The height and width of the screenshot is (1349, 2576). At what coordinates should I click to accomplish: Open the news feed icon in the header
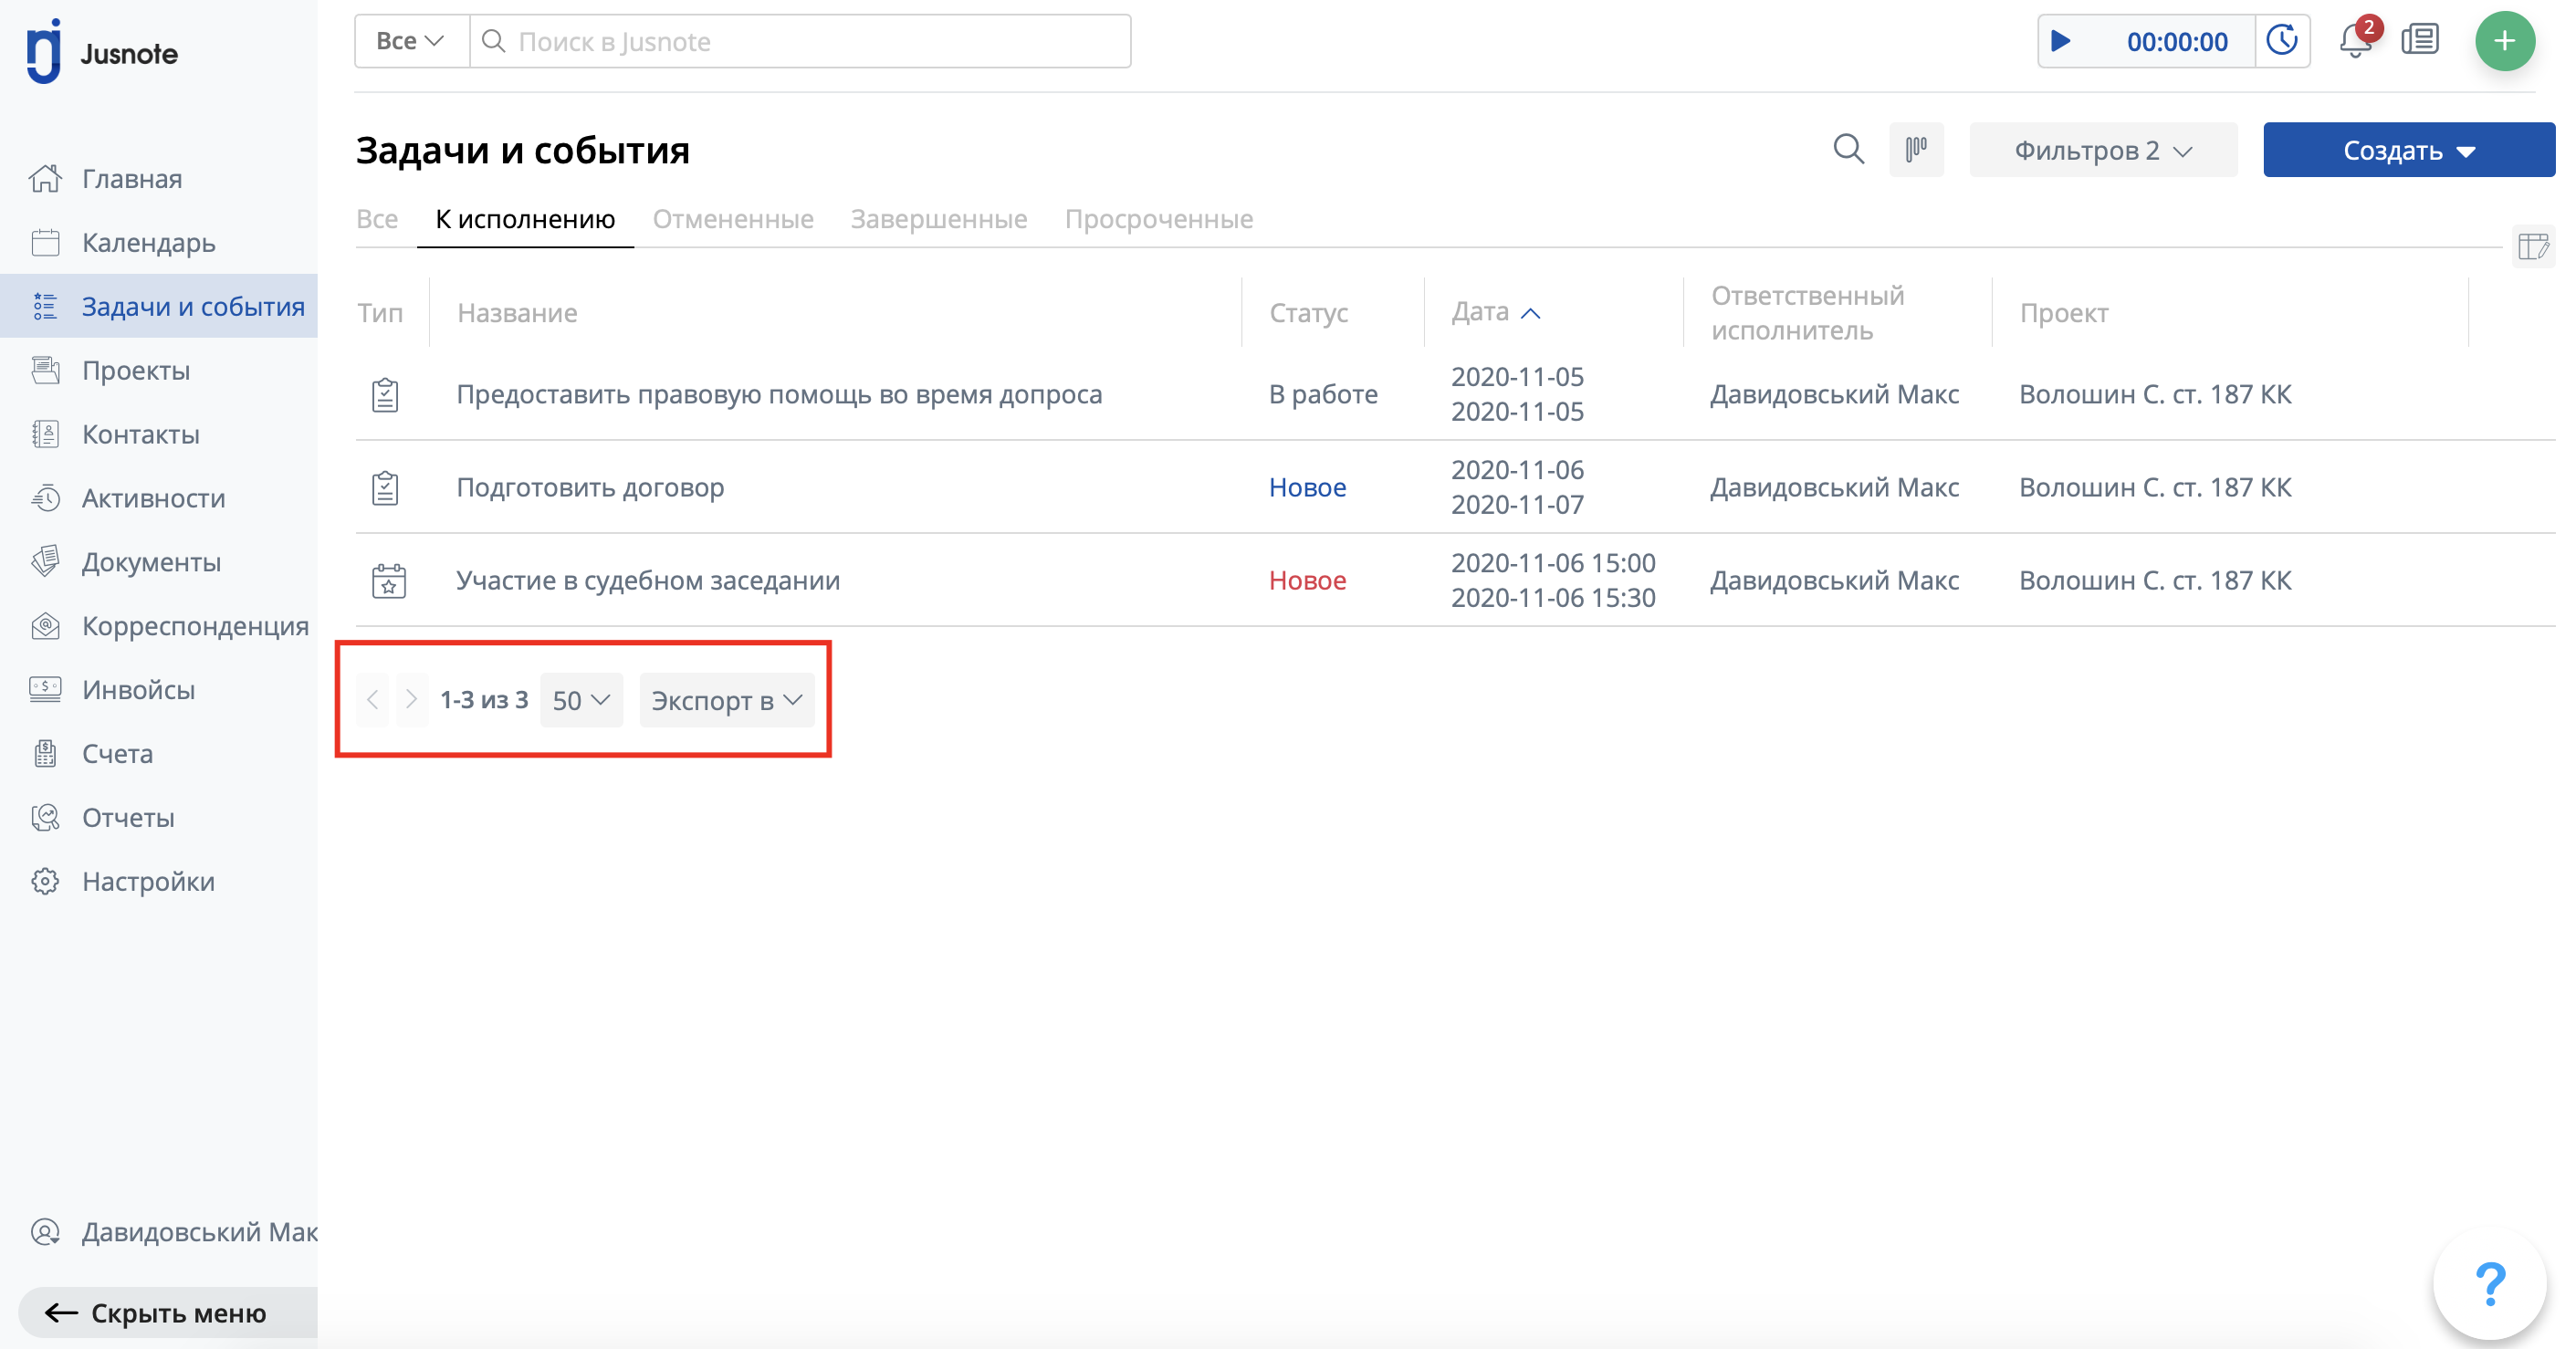[2420, 41]
